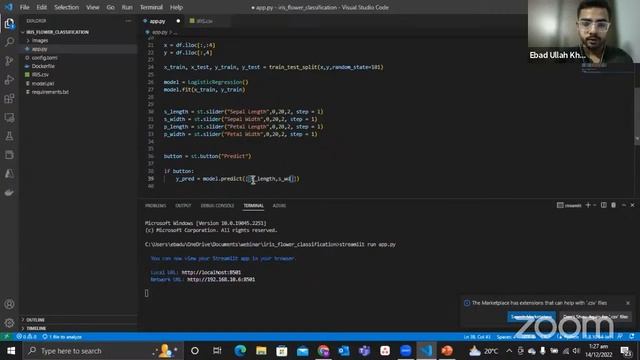Open Microsoft Edge from the taskbar

coord(240,351)
